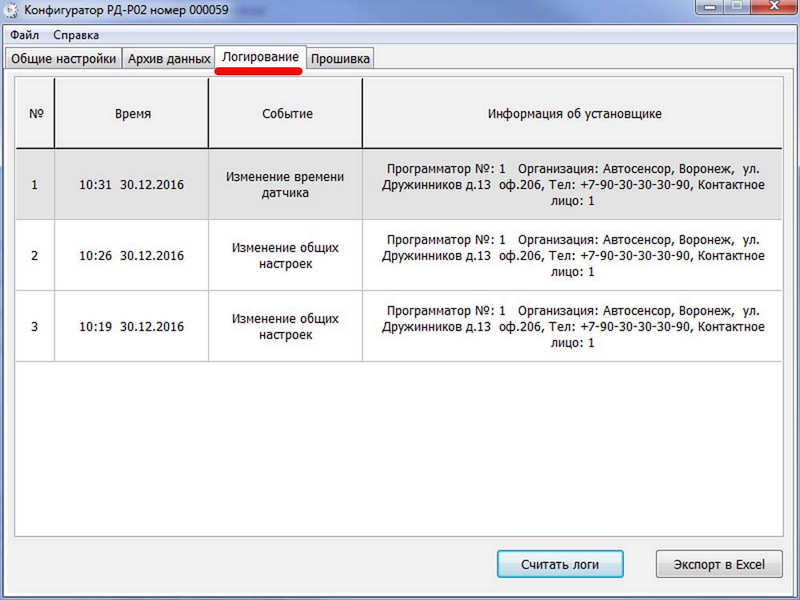This screenshot has width=800, height=600.
Task: Switch to the Архив данных tab
Action: point(168,59)
